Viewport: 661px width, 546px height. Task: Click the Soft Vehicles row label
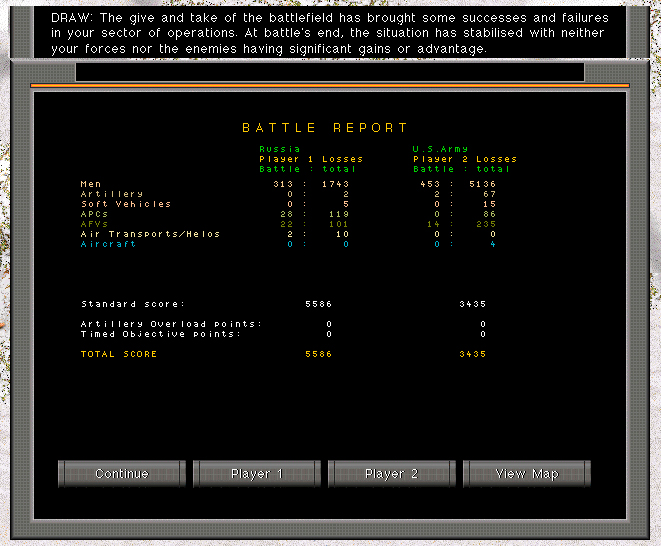point(126,204)
